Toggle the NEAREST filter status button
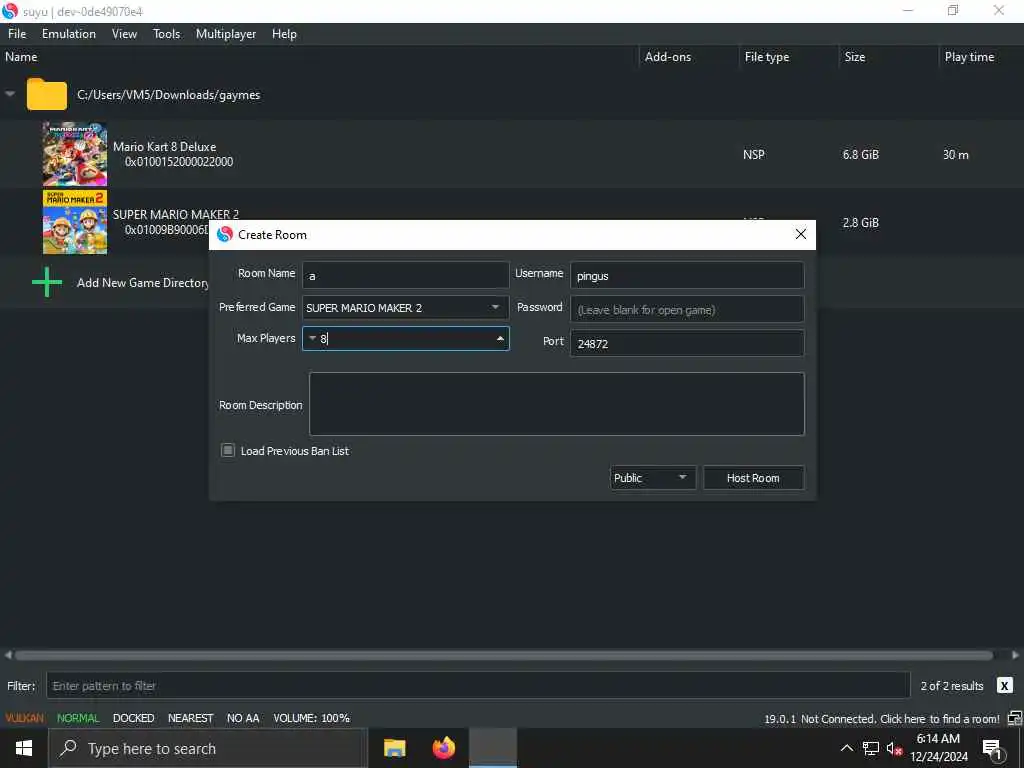The width and height of the screenshot is (1024, 768). (191, 718)
